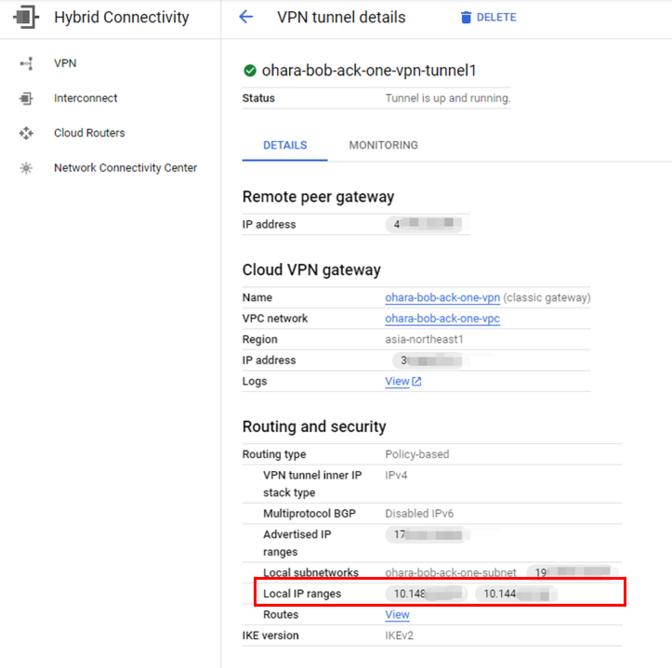Click the View link for Routes

pyautogui.click(x=397, y=615)
